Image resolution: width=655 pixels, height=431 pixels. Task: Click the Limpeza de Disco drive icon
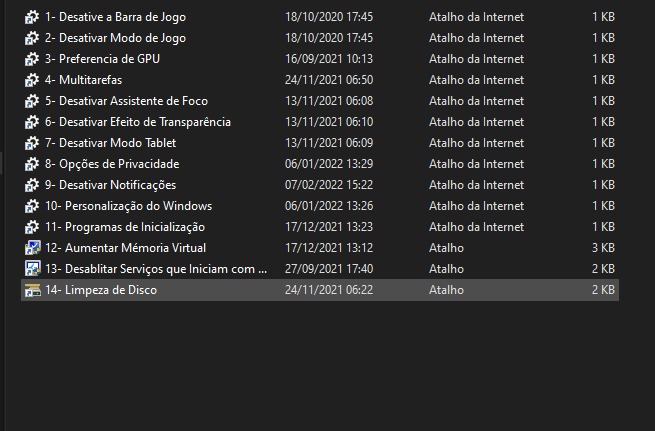pyautogui.click(x=32, y=290)
